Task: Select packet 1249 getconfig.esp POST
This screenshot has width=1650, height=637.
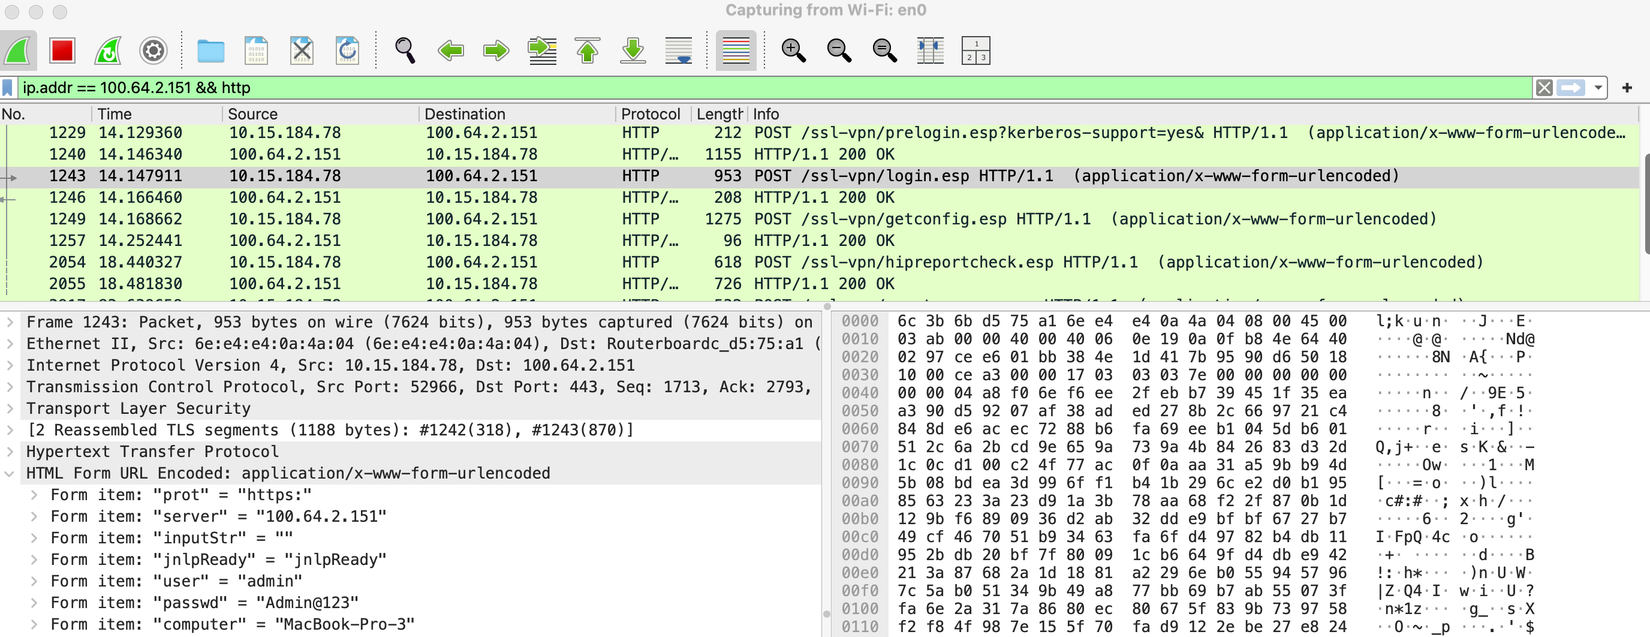Action: point(820,219)
